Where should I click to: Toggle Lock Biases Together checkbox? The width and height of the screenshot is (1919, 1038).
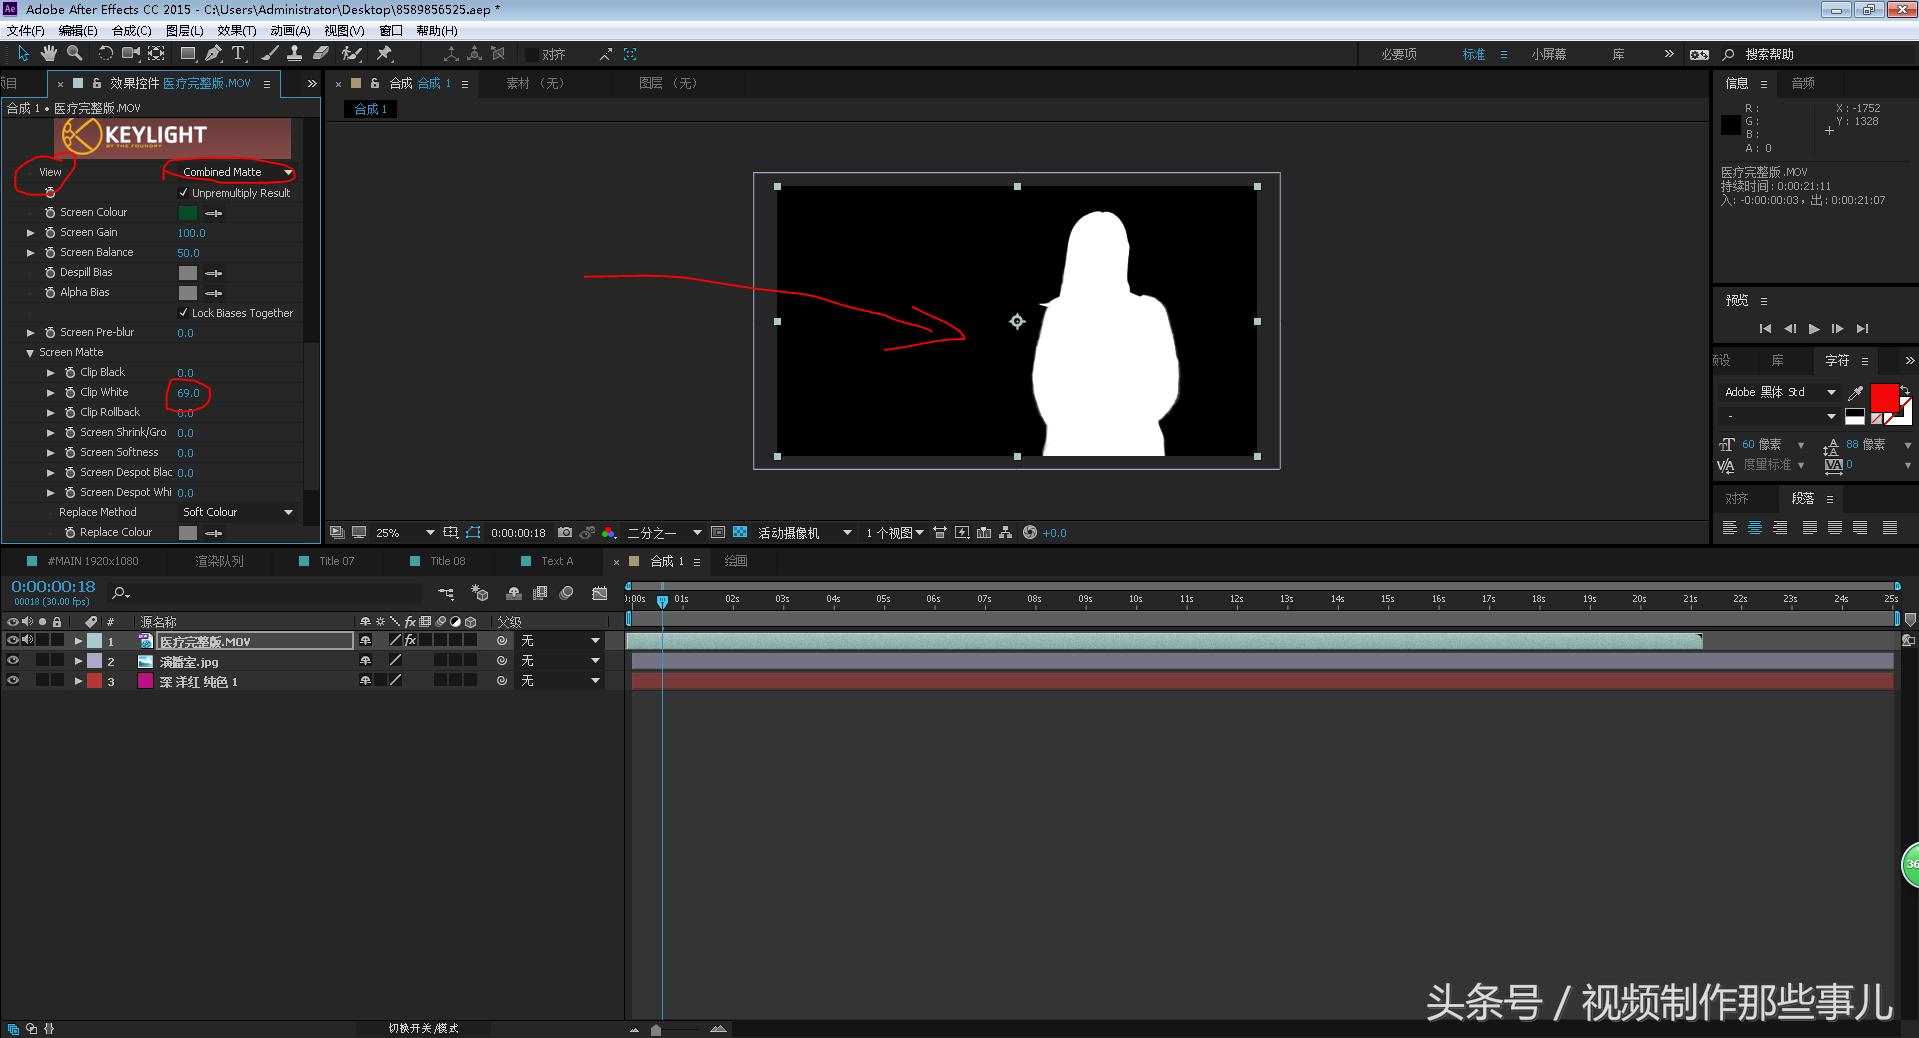[183, 313]
